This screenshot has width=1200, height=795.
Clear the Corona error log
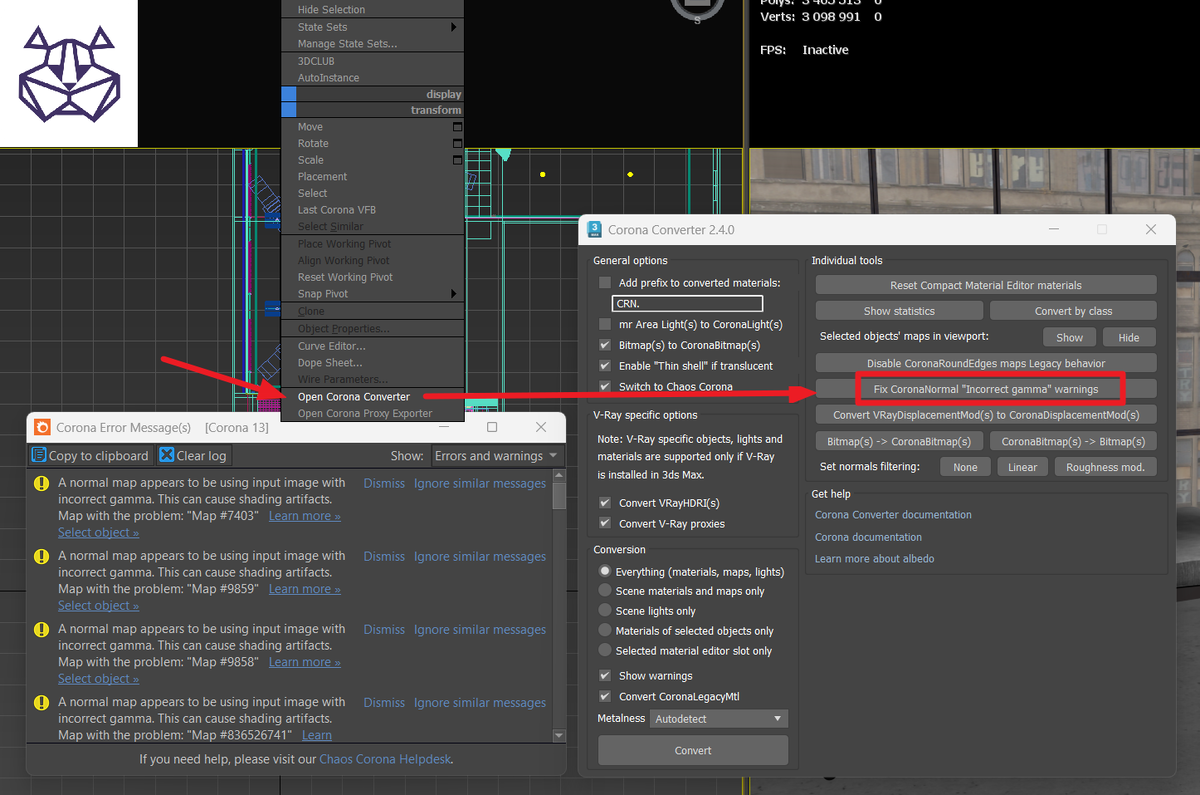pos(194,455)
